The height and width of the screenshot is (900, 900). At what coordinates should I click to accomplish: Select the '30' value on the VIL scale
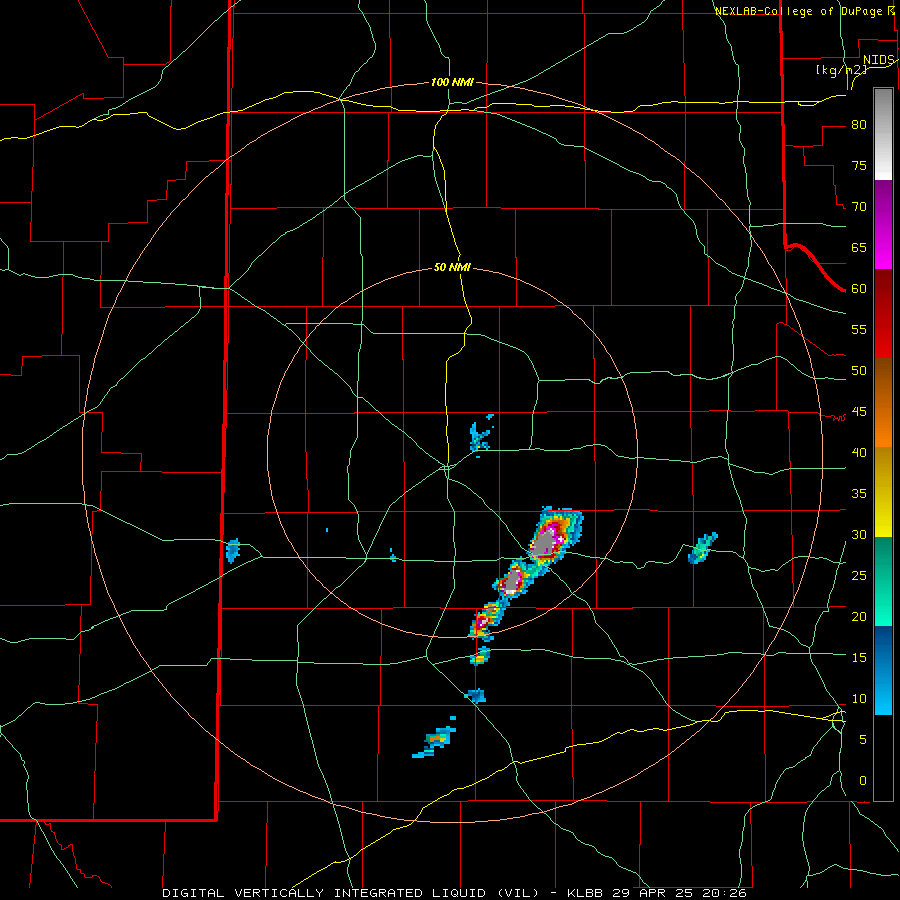tap(859, 534)
